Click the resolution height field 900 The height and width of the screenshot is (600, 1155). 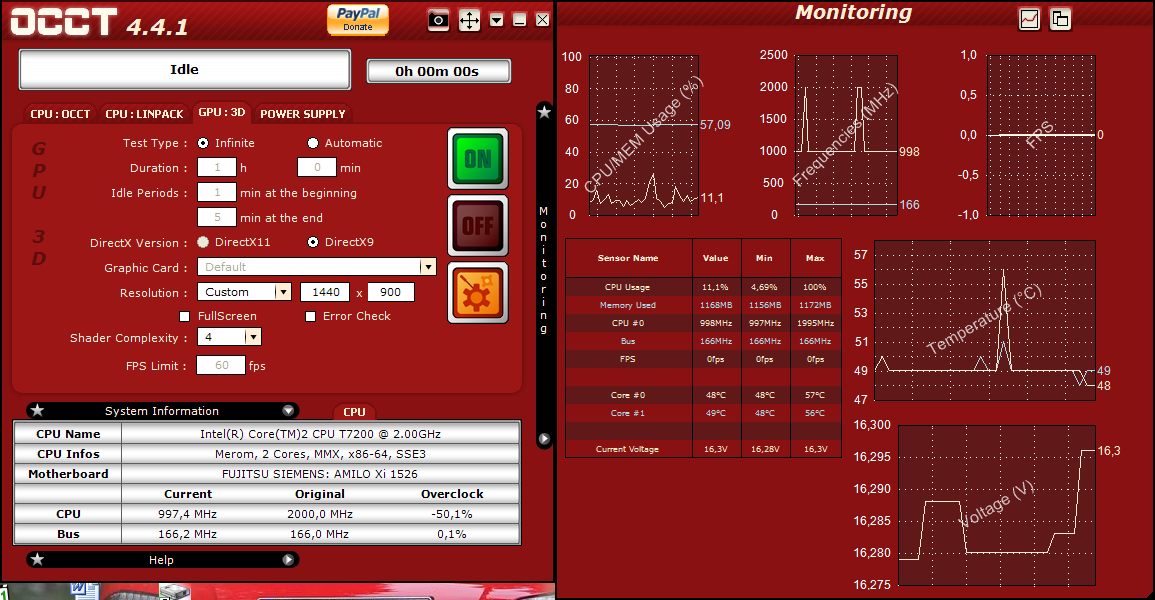coord(390,292)
